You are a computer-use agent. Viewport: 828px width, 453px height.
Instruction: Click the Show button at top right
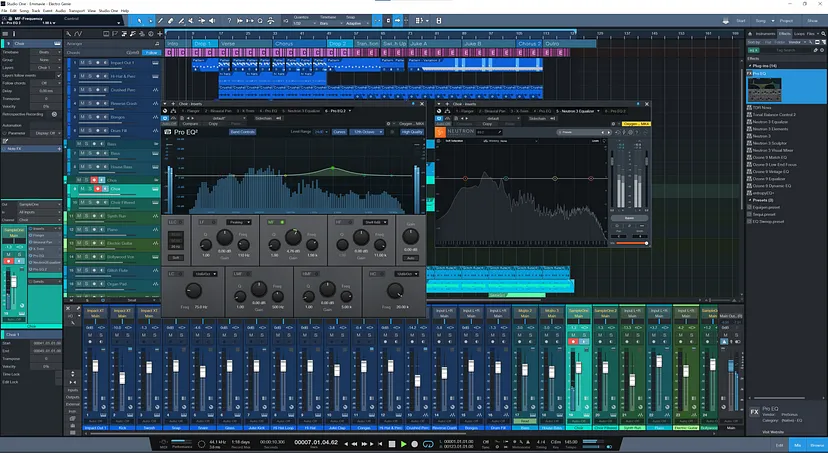(x=812, y=21)
